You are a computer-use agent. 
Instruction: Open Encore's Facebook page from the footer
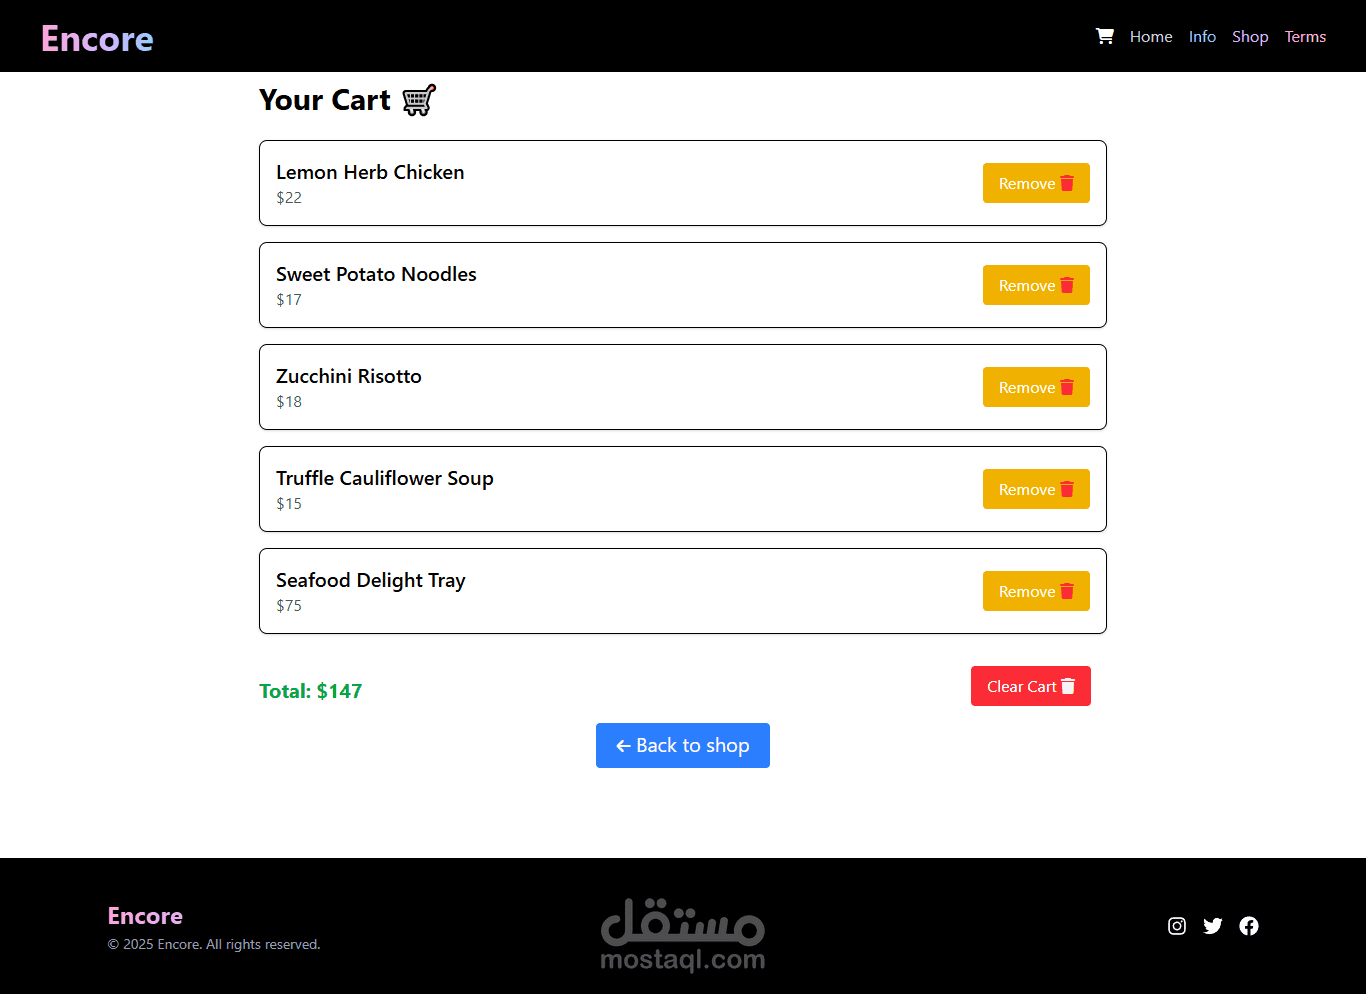click(1249, 926)
